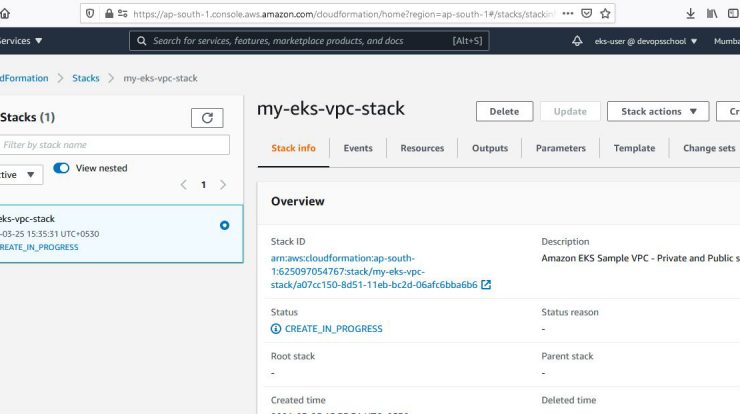The height and width of the screenshot is (414, 740).
Task: Open the tracking protection shield icon
Action: coord(90,14)
